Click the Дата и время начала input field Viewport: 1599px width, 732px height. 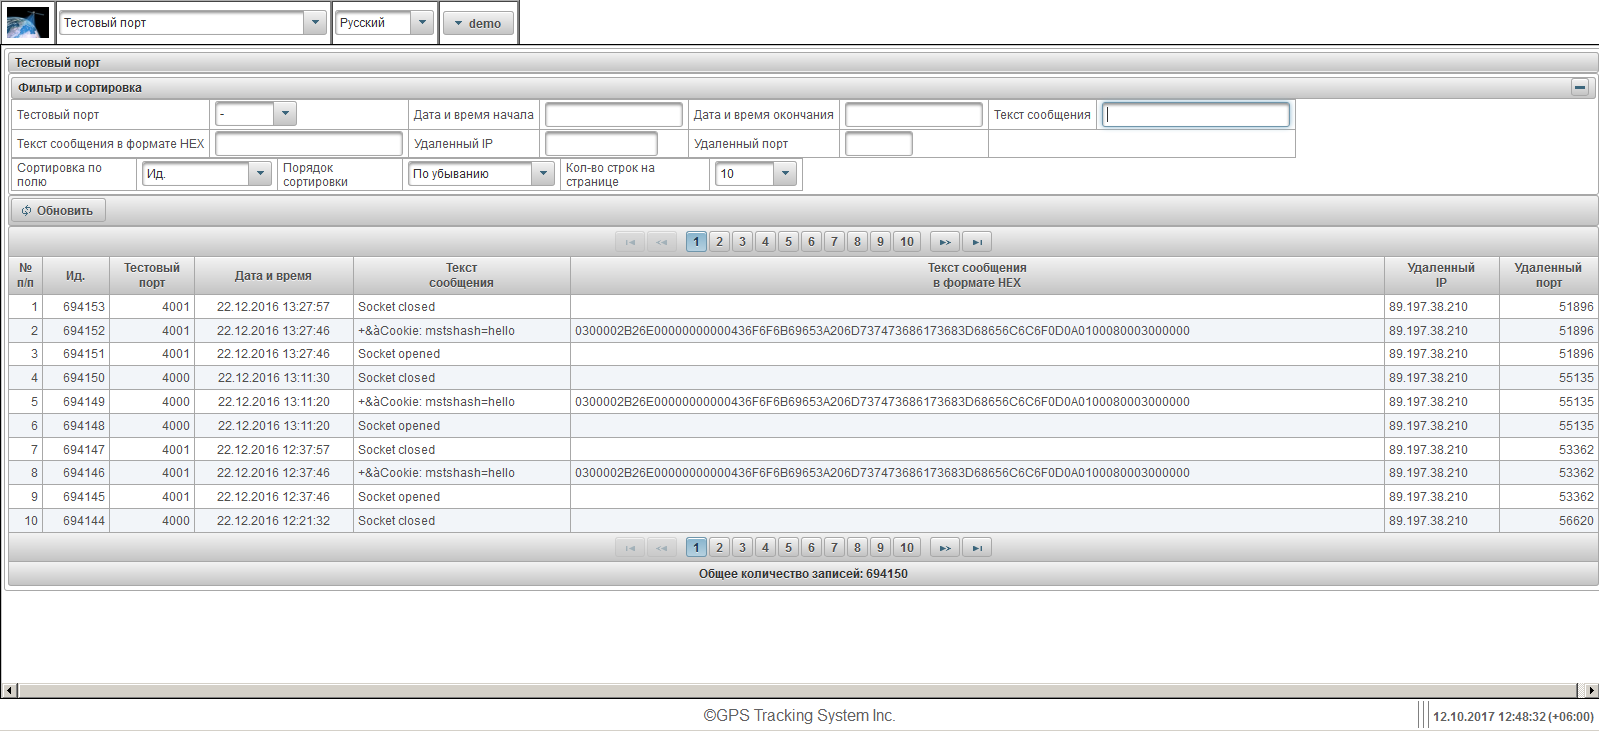coord(613,115)
